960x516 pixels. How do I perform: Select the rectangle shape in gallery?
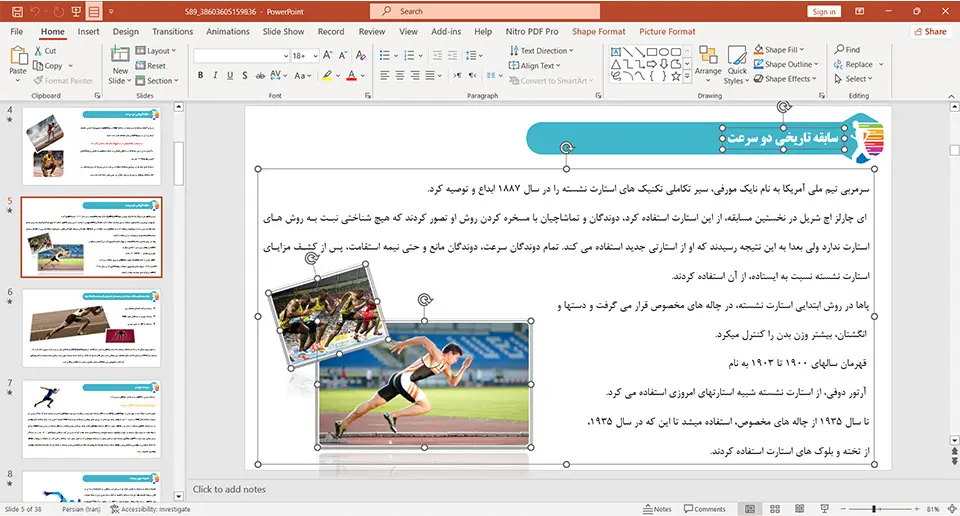[x=652, y=52]
